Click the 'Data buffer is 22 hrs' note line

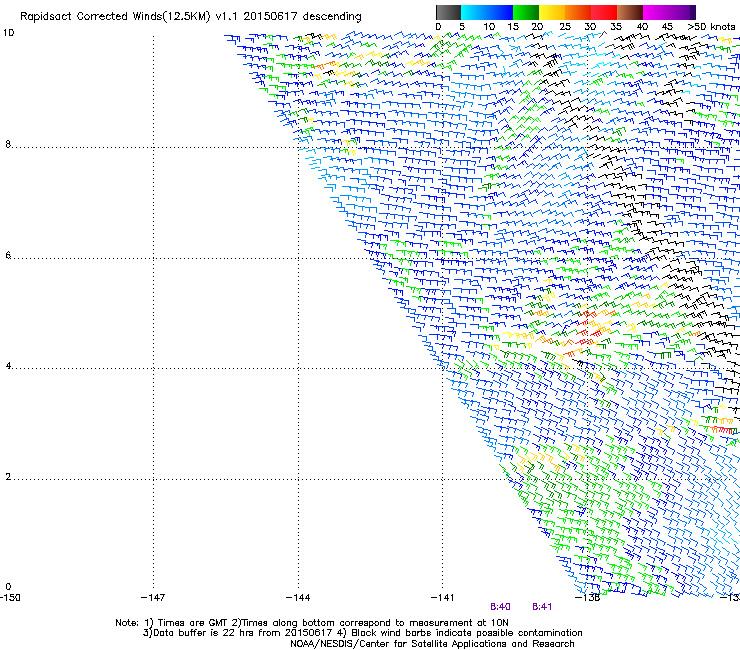coord(362,633)
